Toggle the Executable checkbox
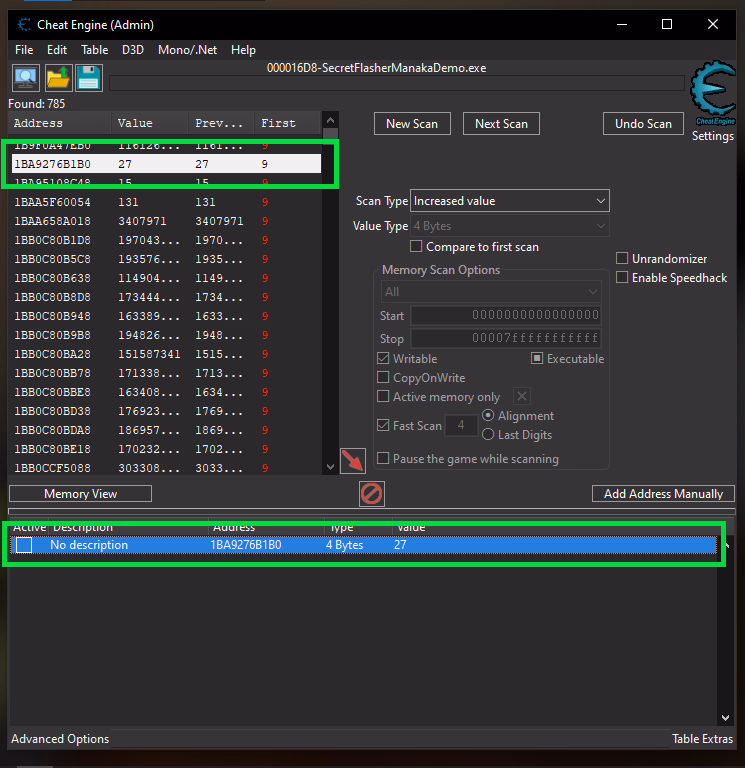 click(x=537, y=359)
